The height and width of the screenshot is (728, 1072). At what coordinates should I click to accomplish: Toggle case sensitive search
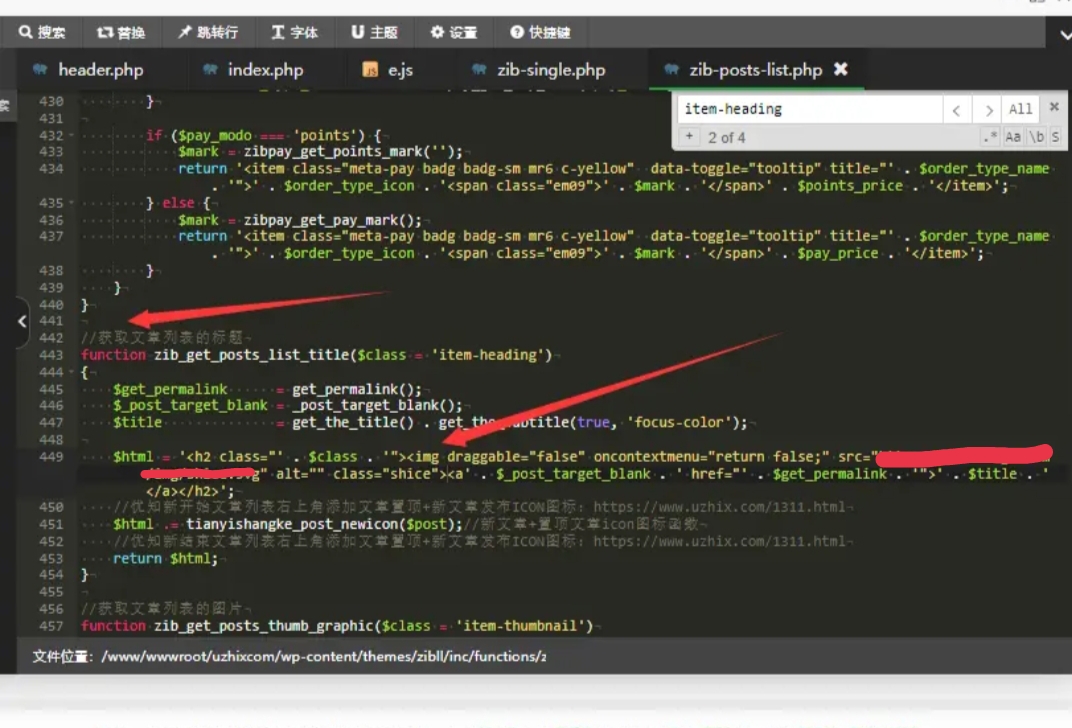pos(1013,137)
